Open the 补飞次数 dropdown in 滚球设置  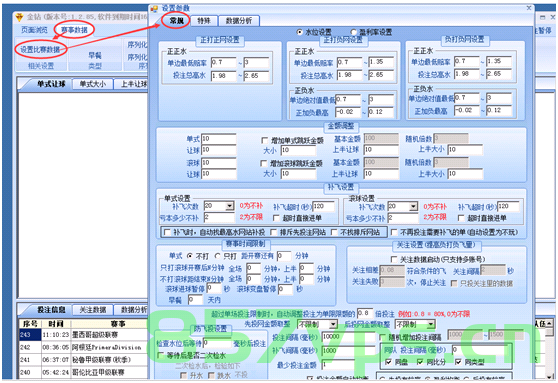tap(413, 206)
